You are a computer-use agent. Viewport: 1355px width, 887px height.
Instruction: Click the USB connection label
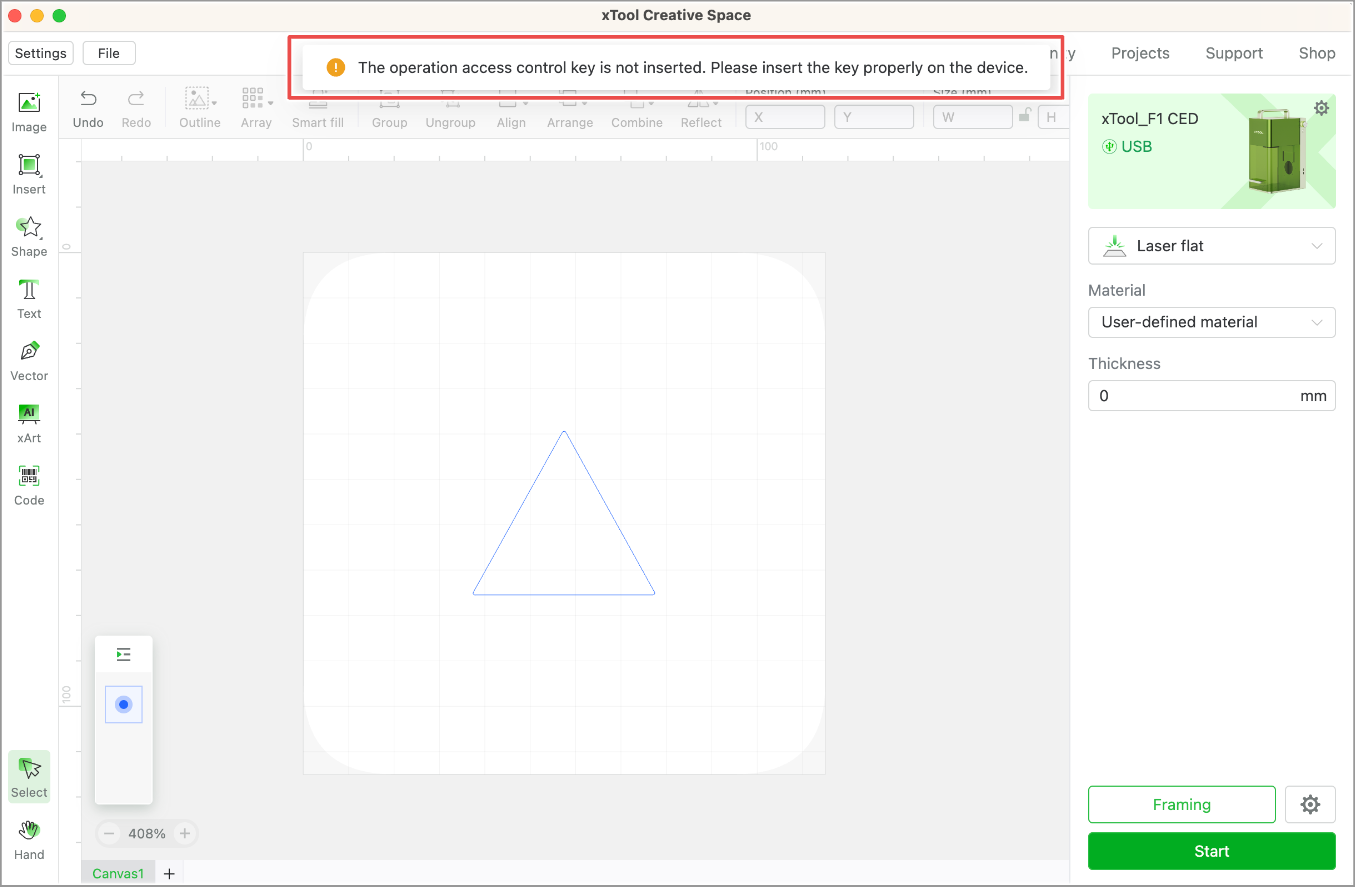coord(1127,147)
